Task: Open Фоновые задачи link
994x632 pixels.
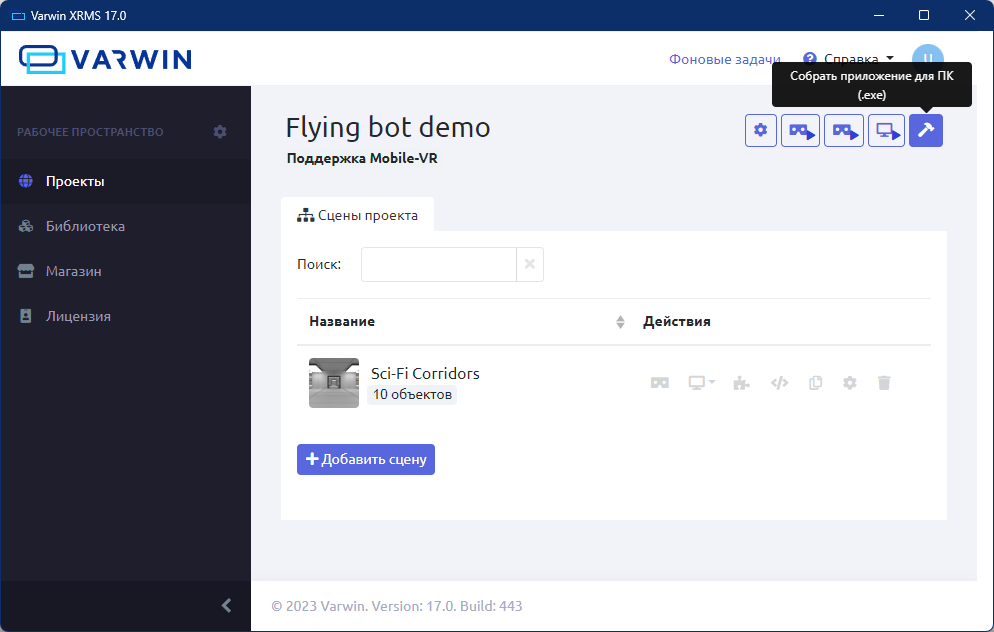Action: [725, 59]
